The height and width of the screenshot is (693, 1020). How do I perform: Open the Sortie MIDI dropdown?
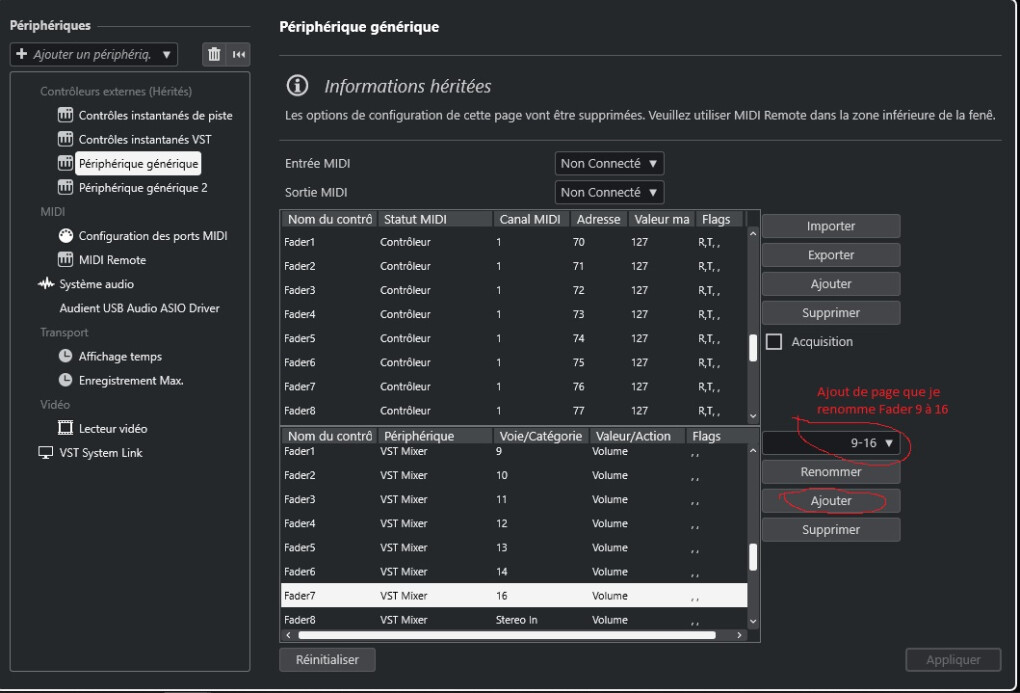point(609,191)
